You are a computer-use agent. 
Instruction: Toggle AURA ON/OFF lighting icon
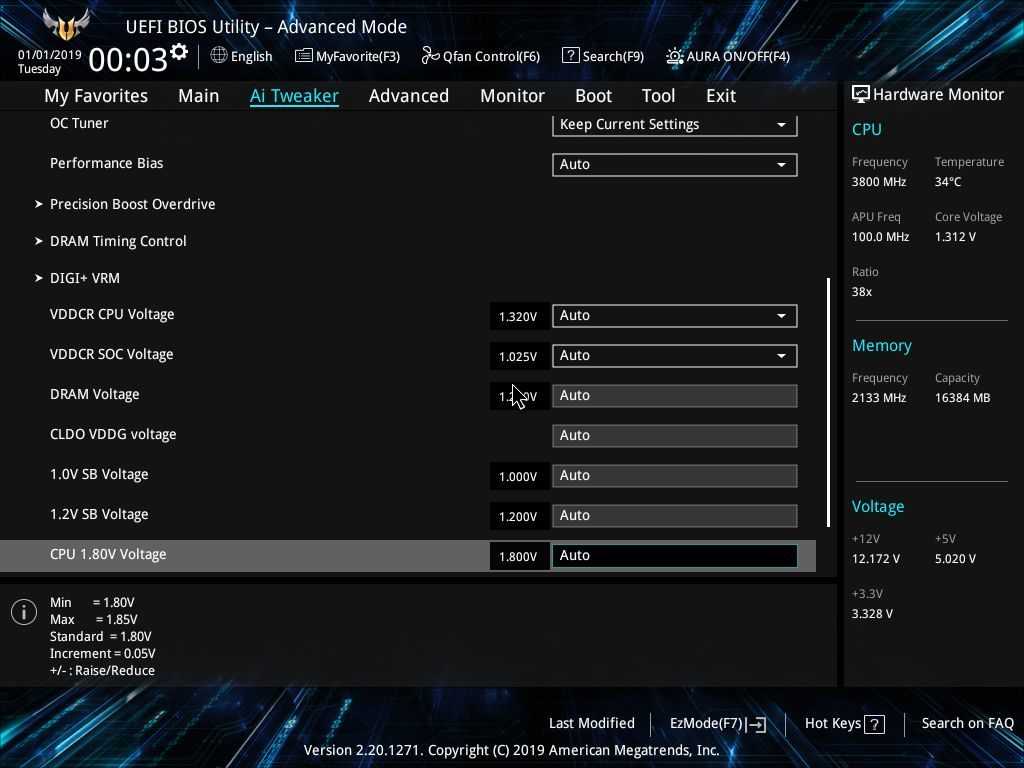click(x=675, y=56)
